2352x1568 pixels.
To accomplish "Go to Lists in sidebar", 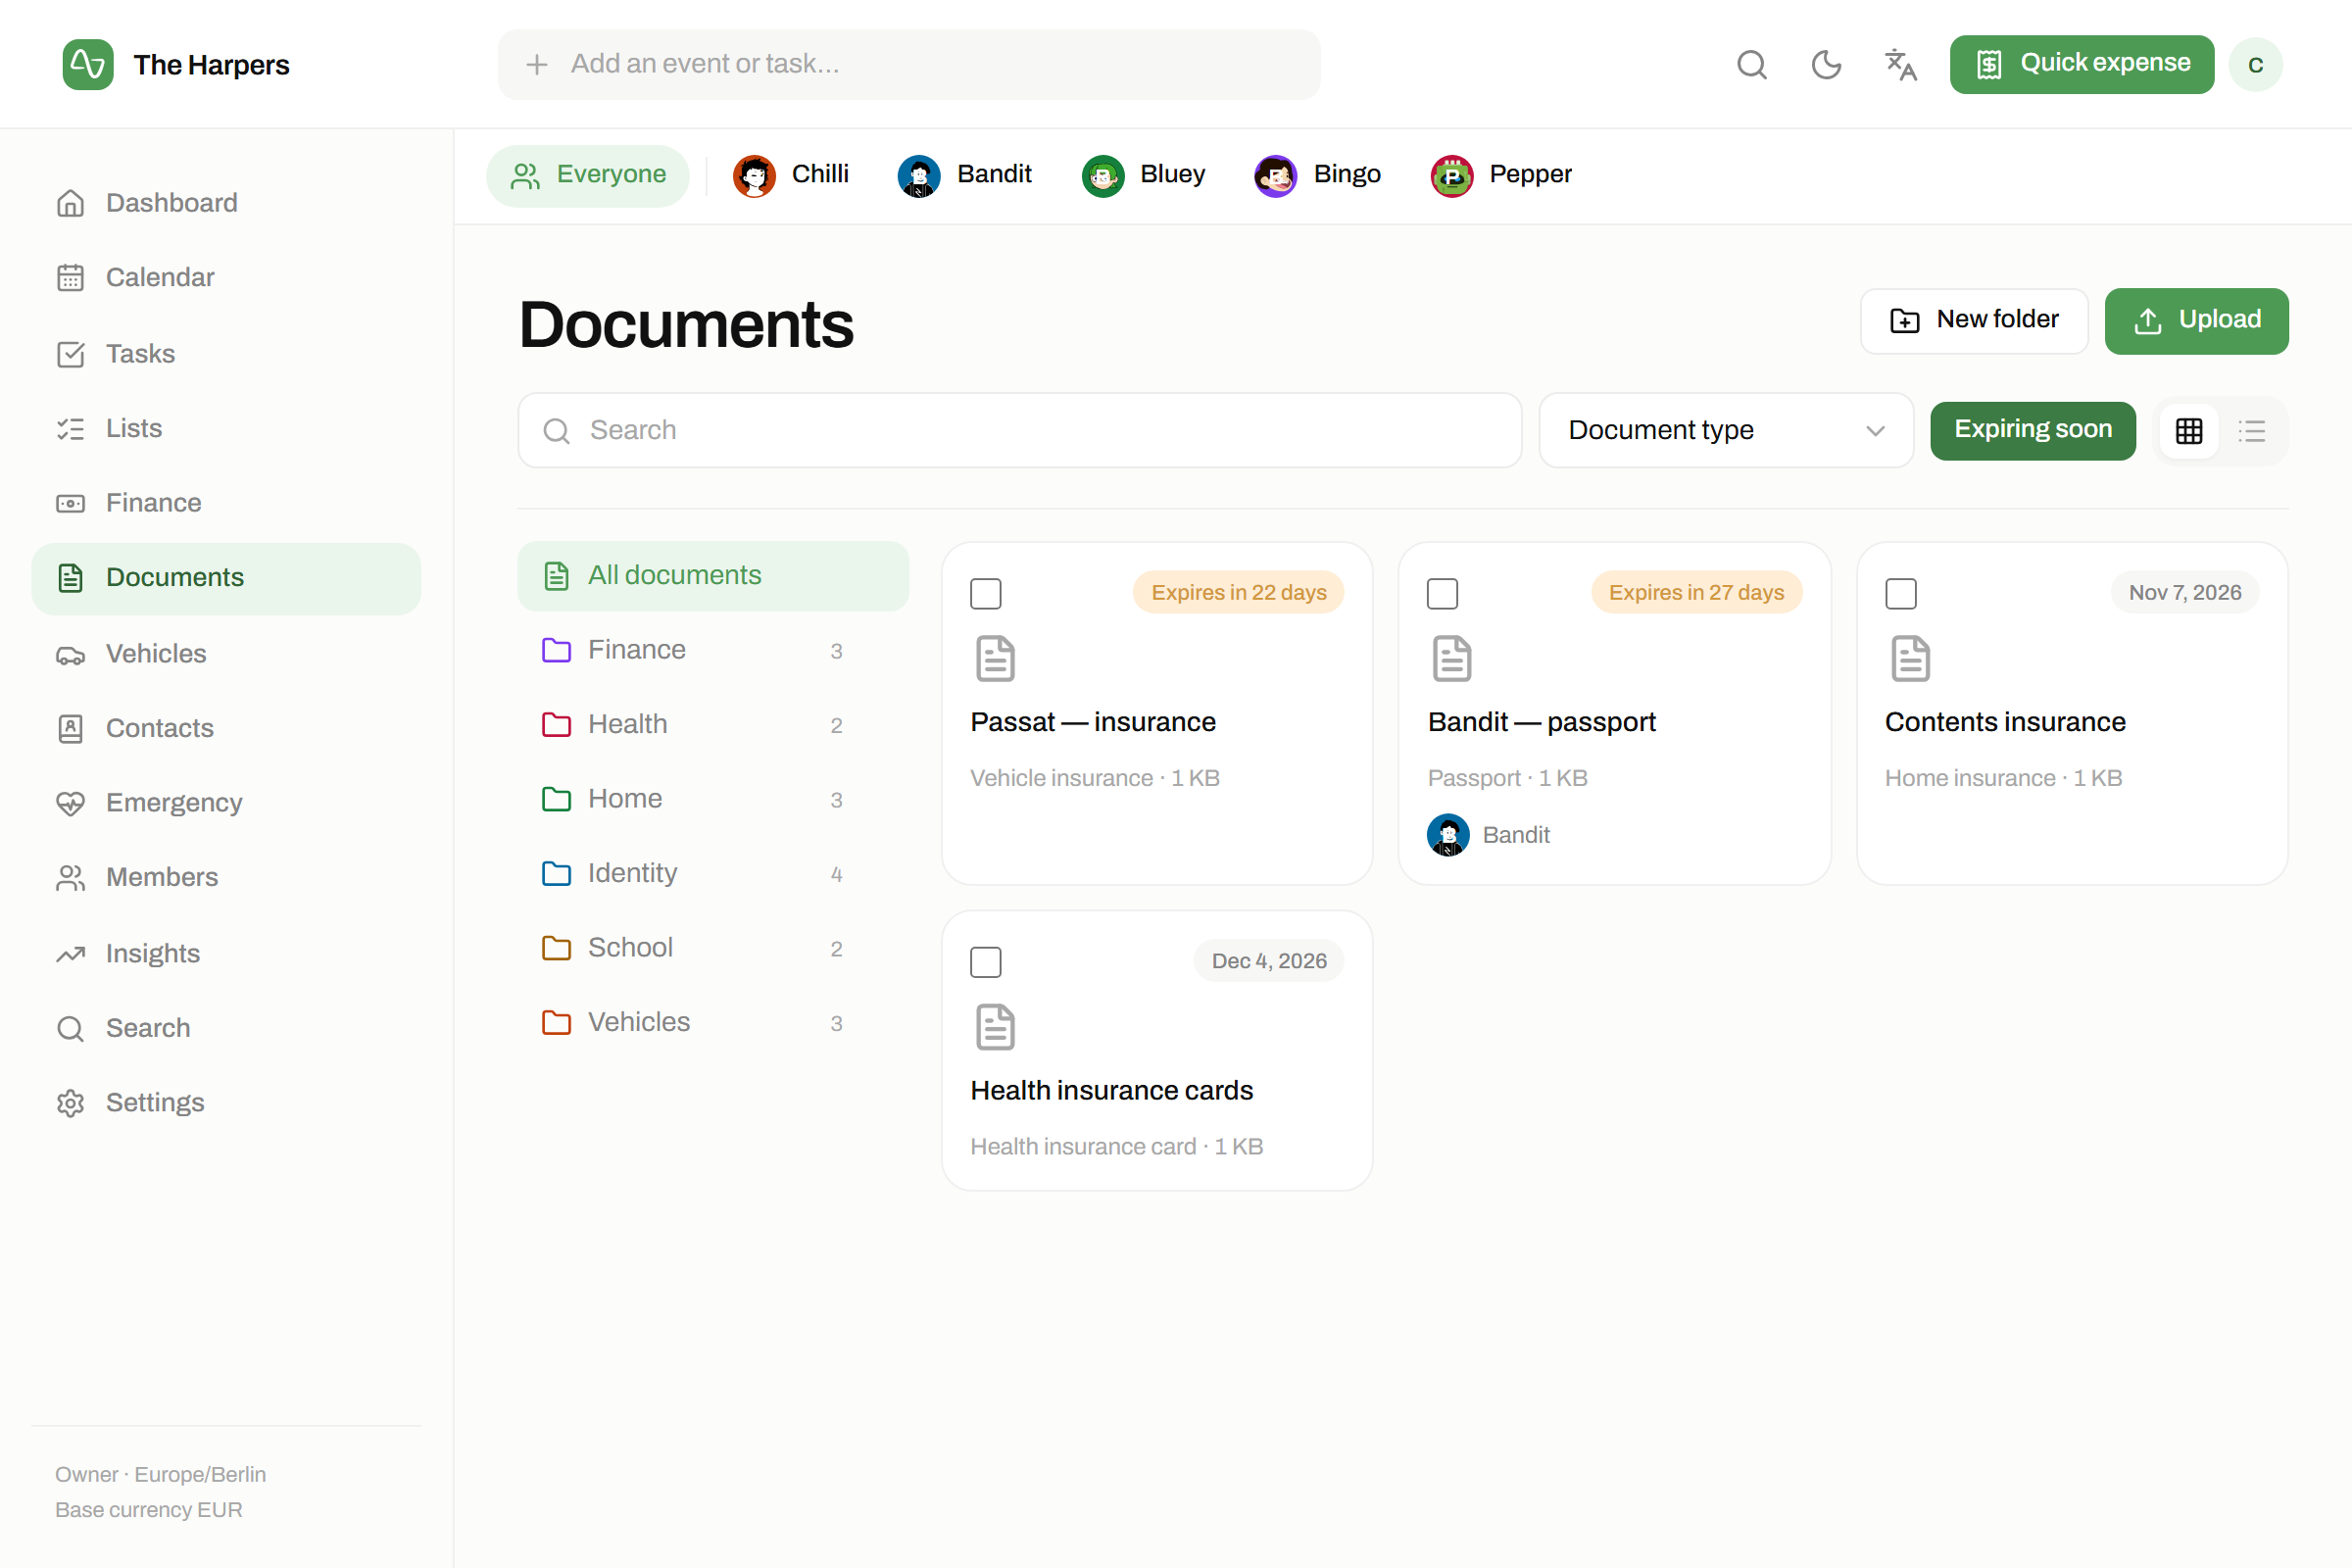I will [226, 429].
